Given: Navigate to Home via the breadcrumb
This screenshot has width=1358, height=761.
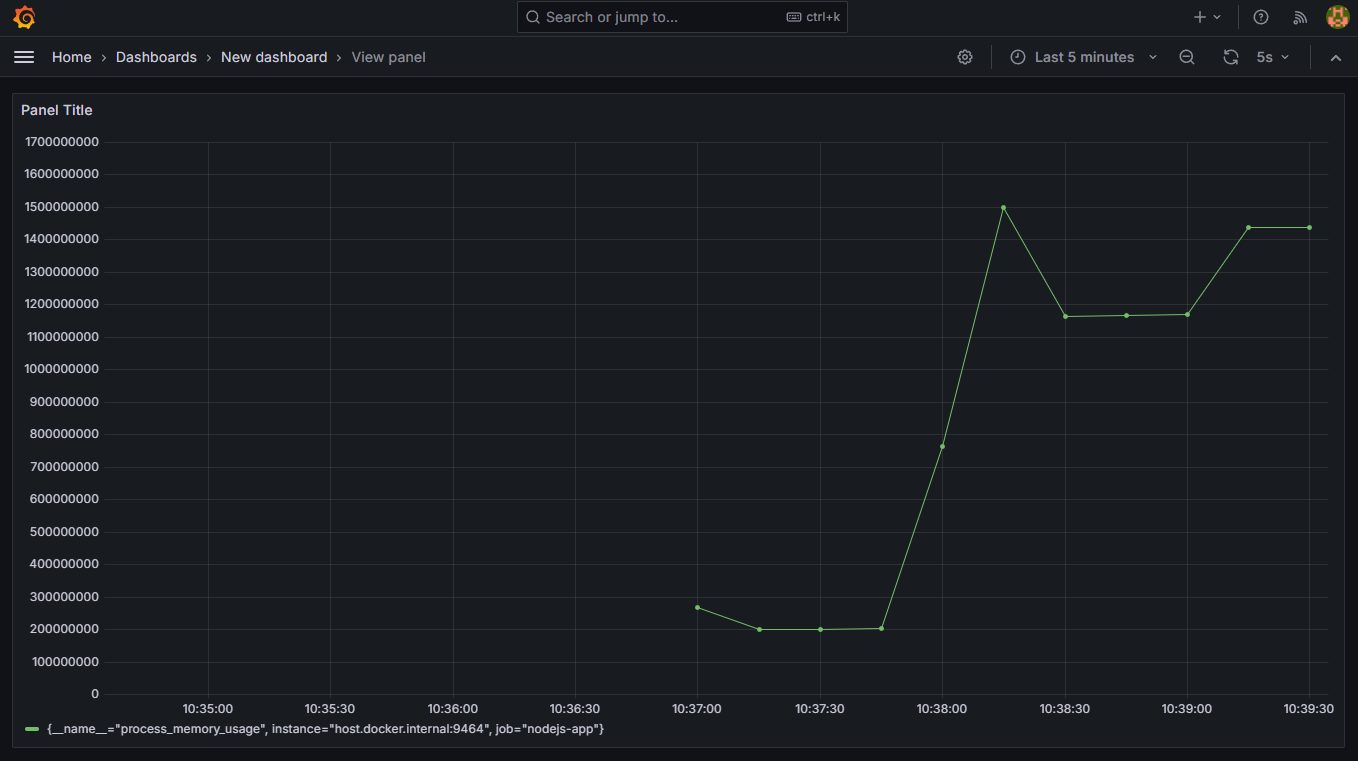Looking at the screenshot, I should pyautogui.click(x=71, y=57).
